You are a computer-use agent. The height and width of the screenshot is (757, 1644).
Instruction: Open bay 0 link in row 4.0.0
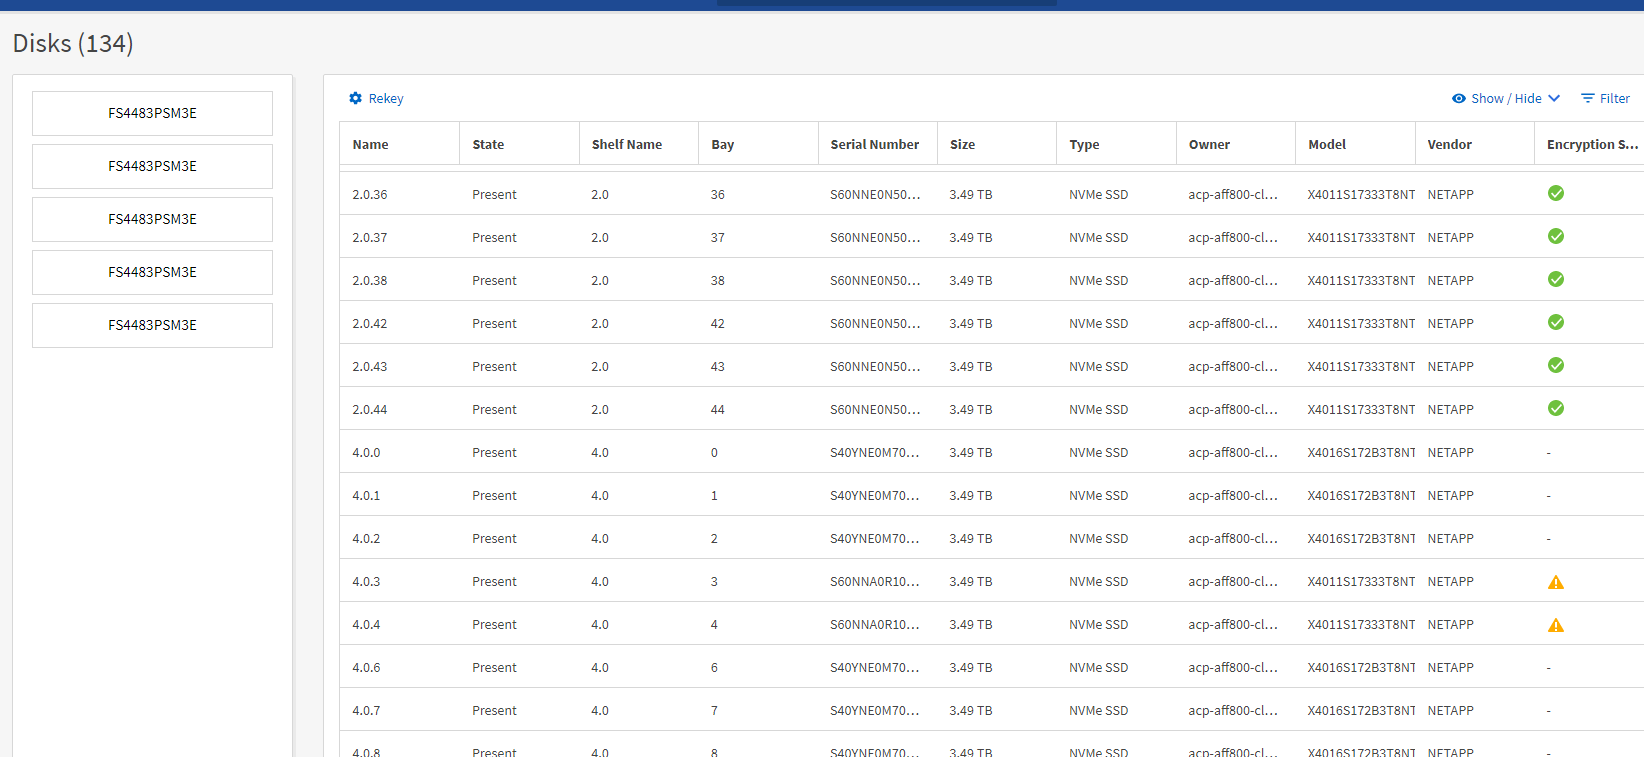point(714,452)
